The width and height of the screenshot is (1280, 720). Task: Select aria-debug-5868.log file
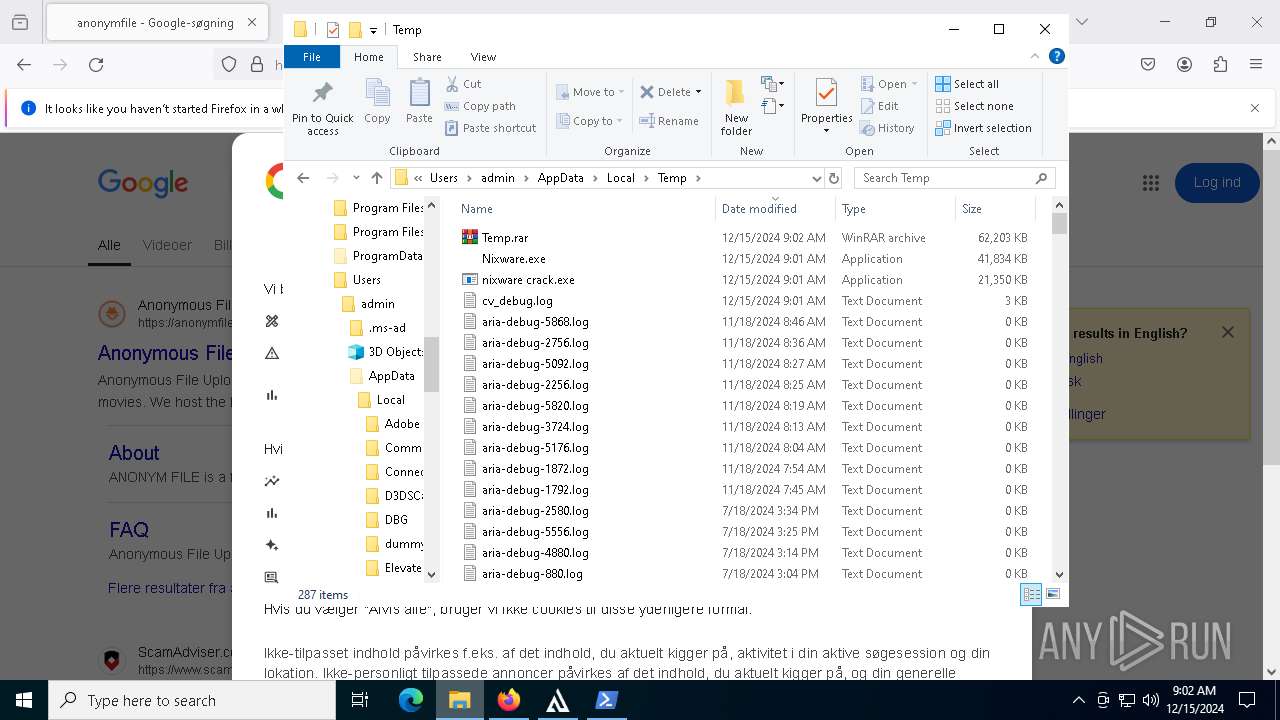pyautogui.click(x=535, y=322)
